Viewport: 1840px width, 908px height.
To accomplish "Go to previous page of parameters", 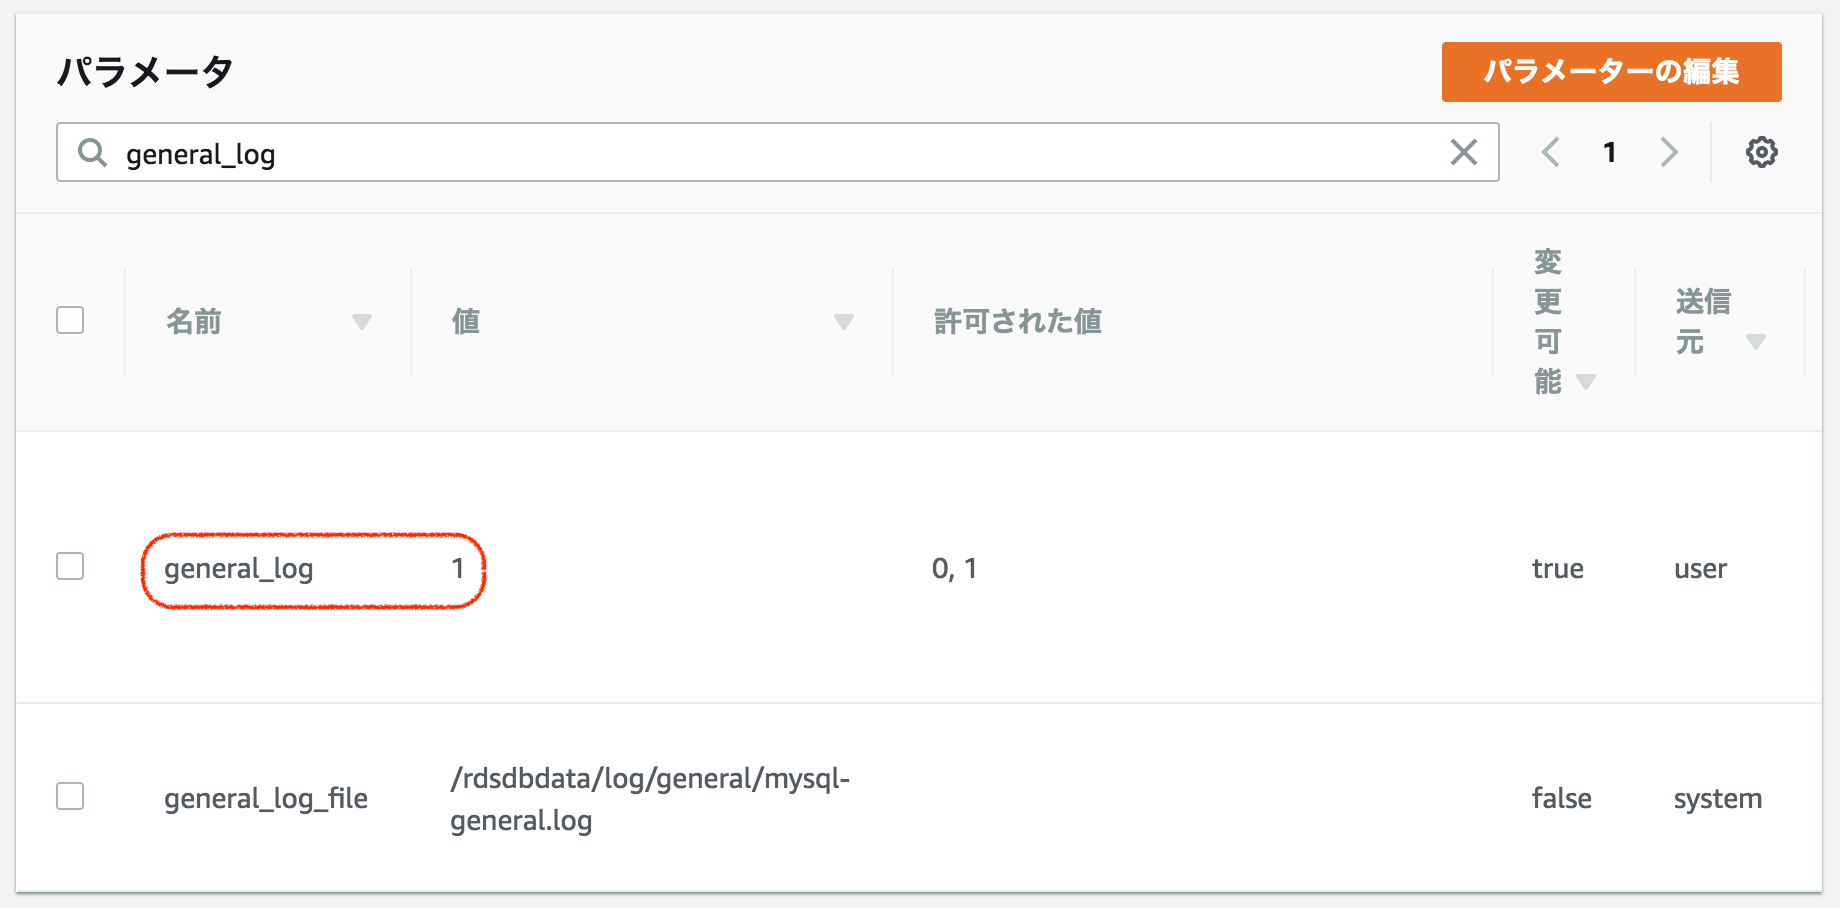I will [1551, 153].
